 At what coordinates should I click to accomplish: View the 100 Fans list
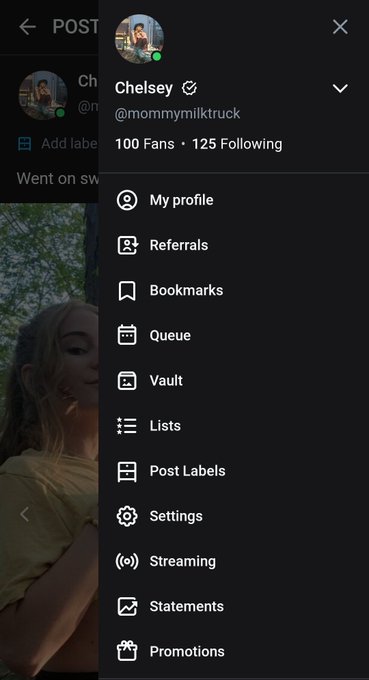pos(145,144)
